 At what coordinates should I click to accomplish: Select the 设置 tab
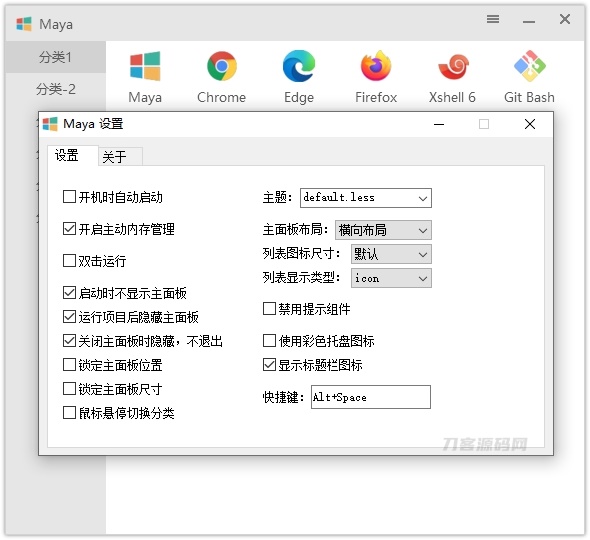[73, 155]
